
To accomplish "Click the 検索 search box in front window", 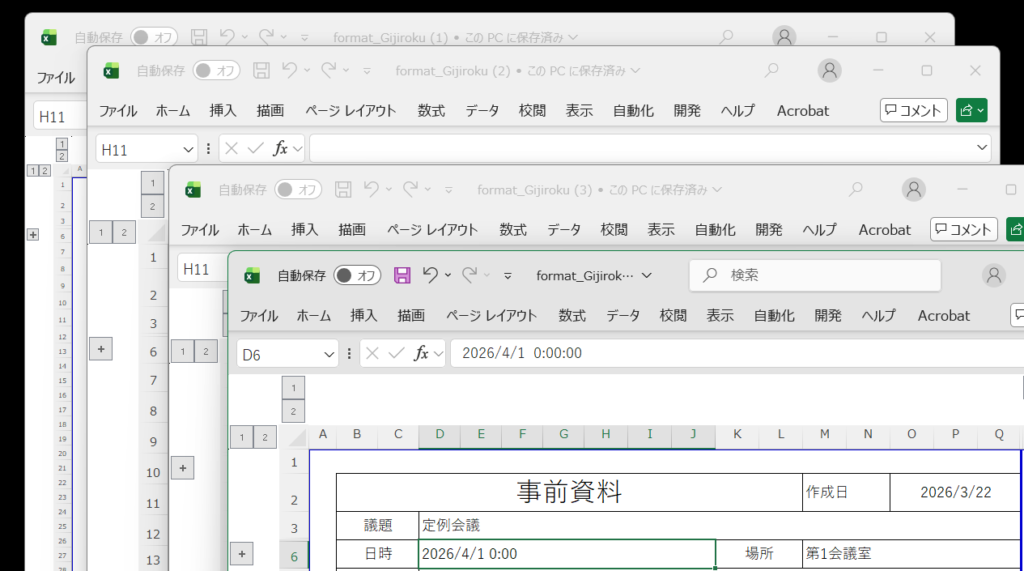I will click(x=815, y=275).
